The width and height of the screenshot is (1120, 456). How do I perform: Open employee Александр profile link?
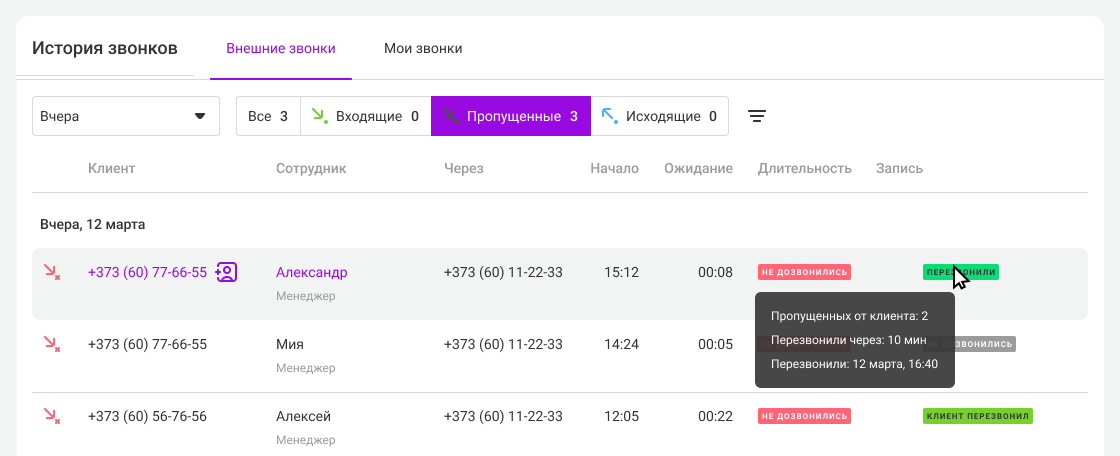tap(312, 272)
